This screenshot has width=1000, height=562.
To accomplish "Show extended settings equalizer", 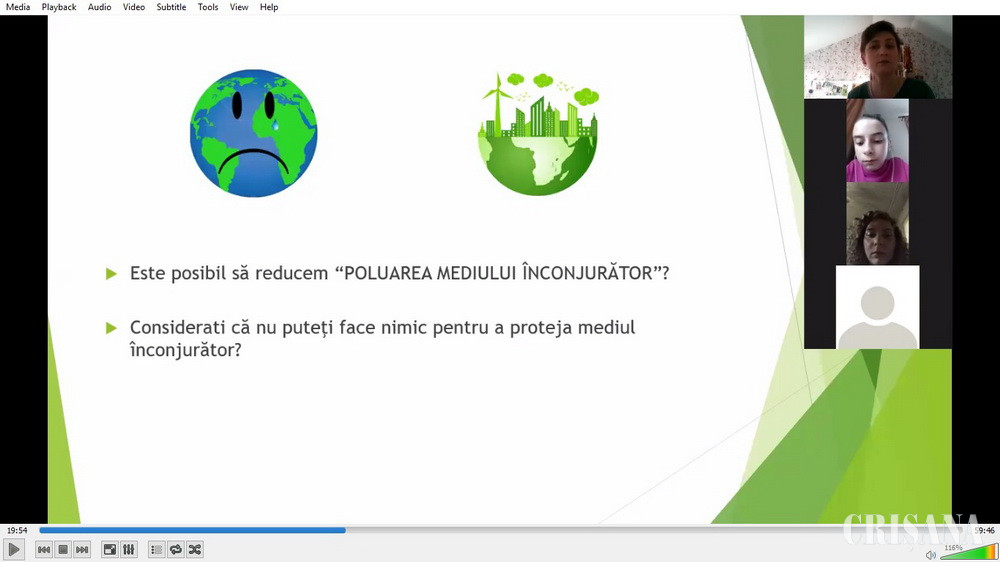I will (x=129, y=549).
